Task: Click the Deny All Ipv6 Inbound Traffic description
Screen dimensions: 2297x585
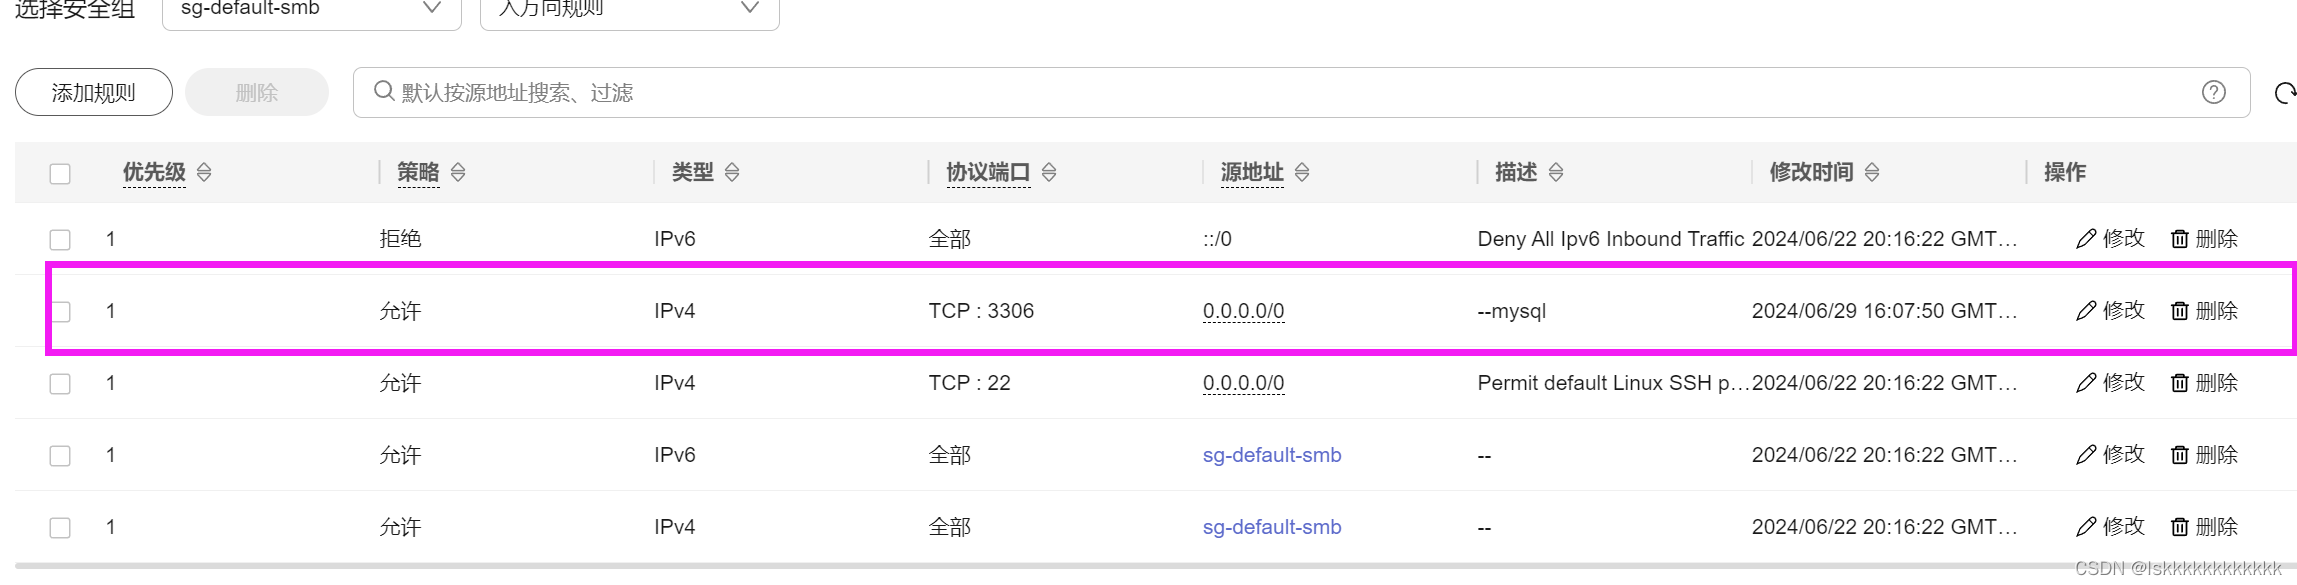Action: tap(1611, 239)
